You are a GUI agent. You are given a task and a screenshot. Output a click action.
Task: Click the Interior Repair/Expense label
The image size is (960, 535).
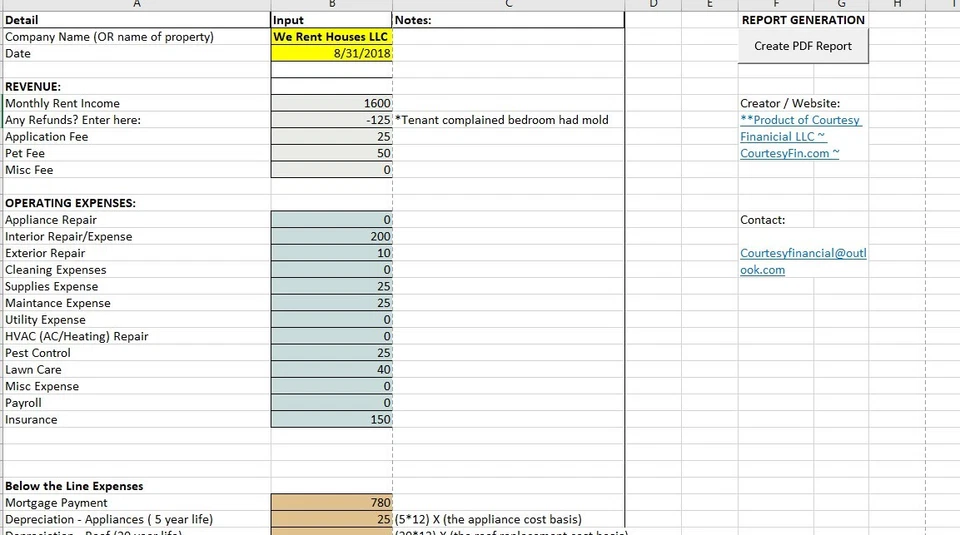point(69,236)
